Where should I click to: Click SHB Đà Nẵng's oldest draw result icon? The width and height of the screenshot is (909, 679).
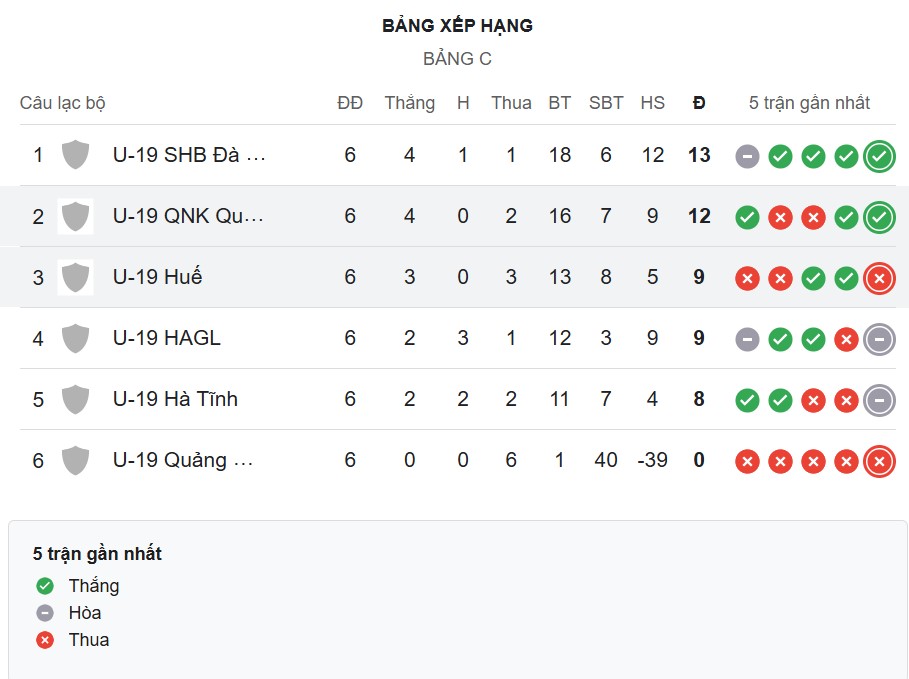tap(747, 156)
